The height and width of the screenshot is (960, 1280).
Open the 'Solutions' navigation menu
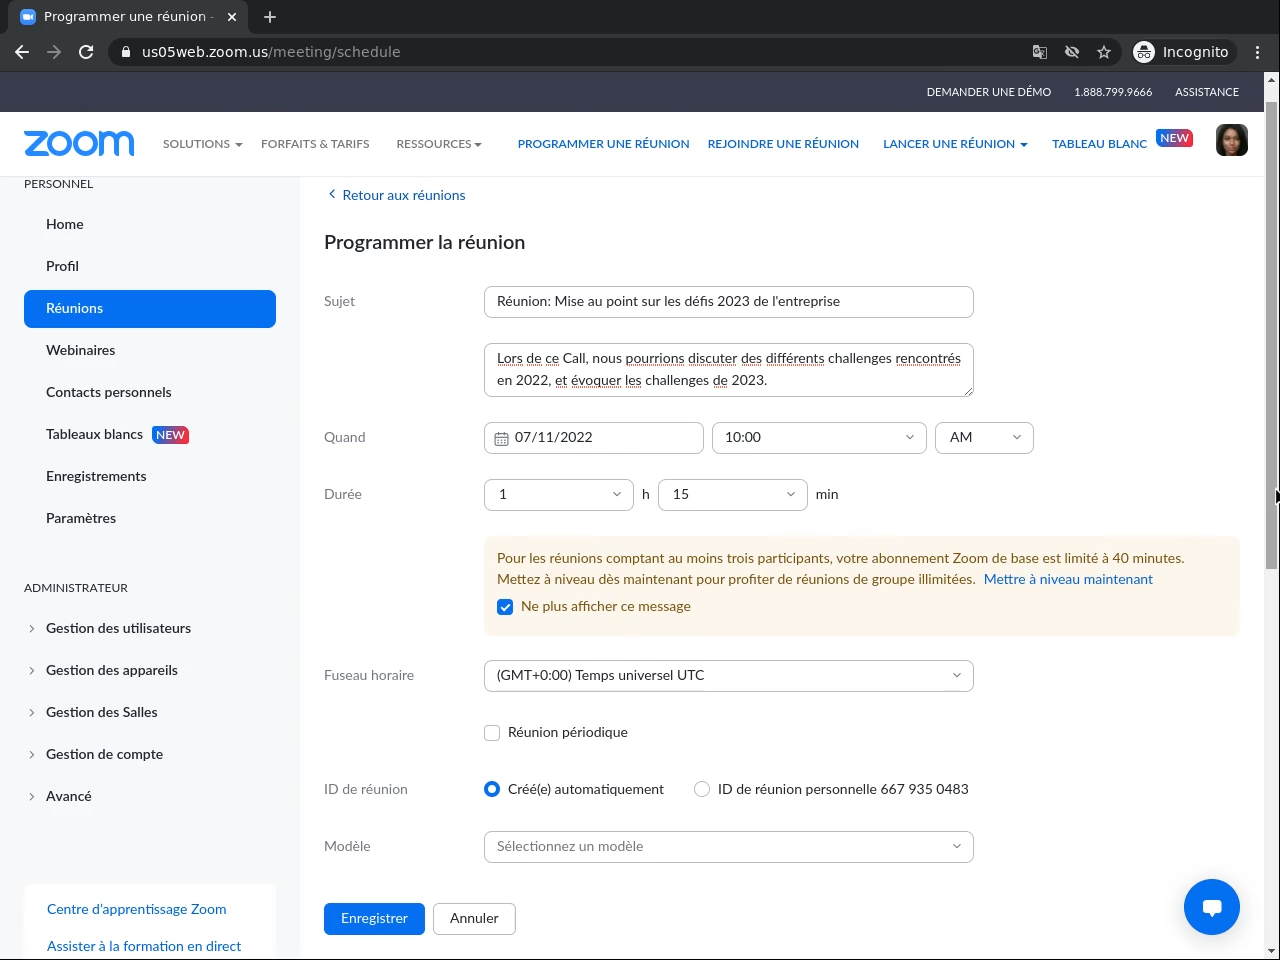click(202, 144)
